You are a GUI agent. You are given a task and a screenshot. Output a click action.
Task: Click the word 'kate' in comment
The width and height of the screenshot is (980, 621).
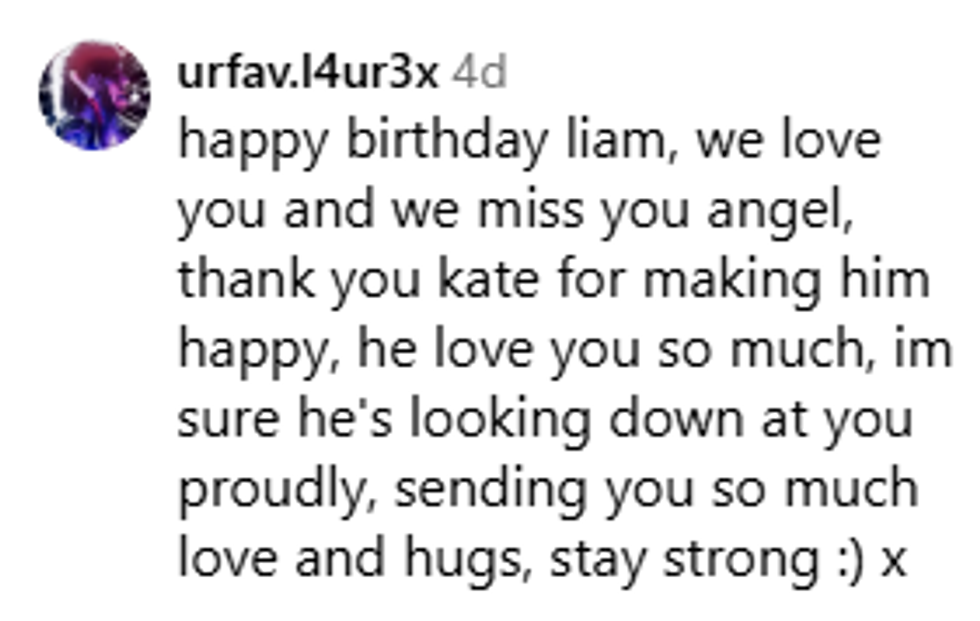point(488,278)
